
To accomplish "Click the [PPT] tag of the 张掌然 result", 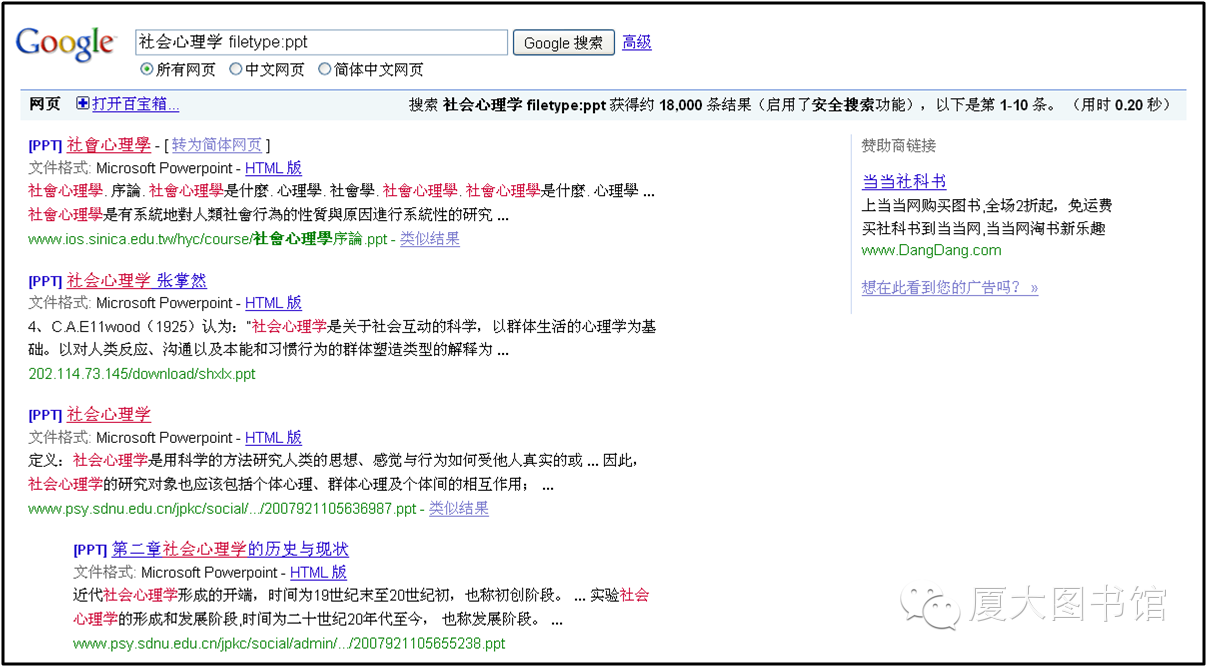I will pyautogui.click(x=46, y=282).
